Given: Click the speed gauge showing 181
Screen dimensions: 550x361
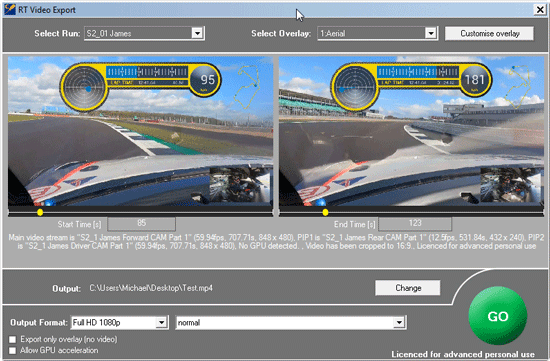Looking at the screenshot, I should click(x=475, y=80).
